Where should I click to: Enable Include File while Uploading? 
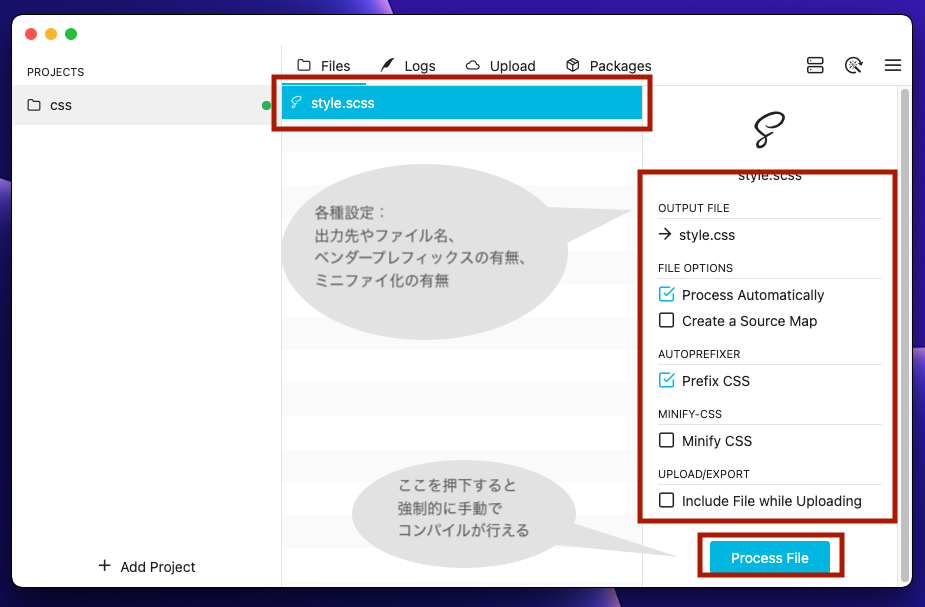pos(666,500)
